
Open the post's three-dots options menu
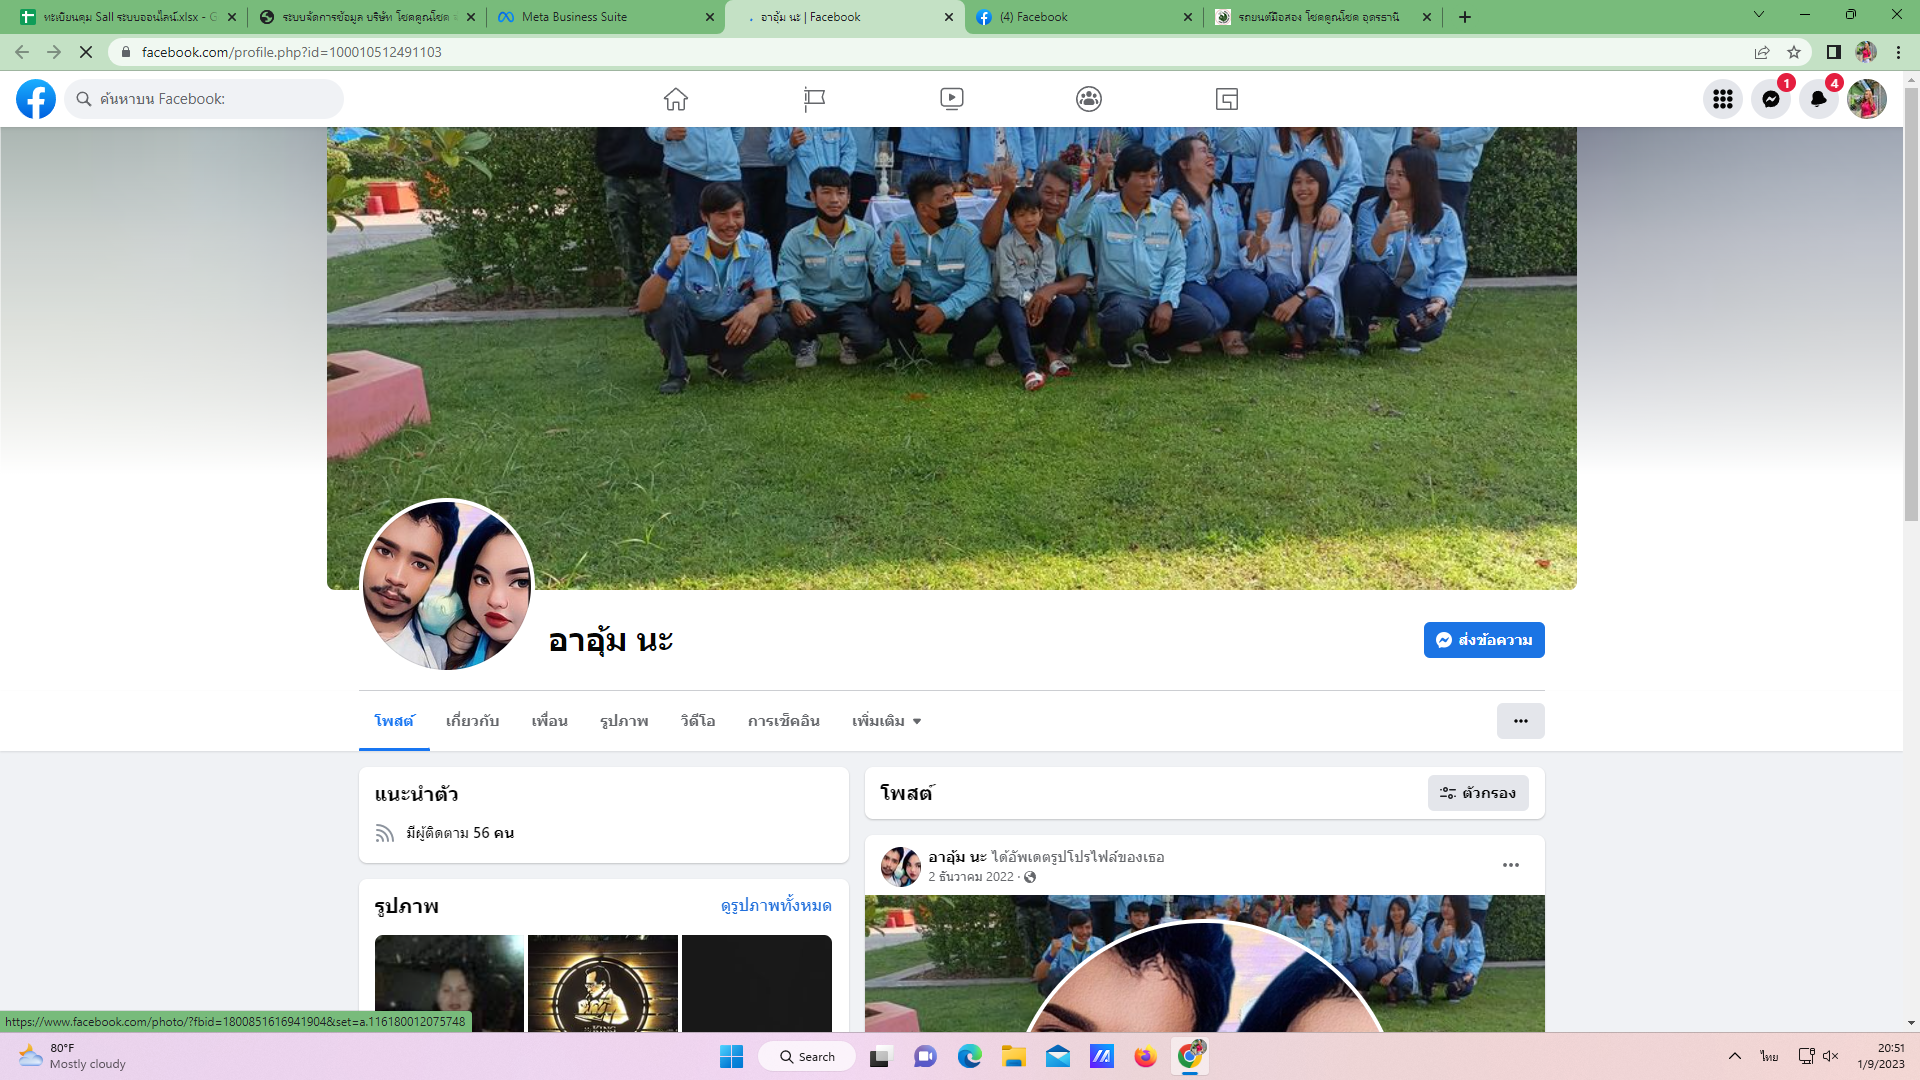1510,865
